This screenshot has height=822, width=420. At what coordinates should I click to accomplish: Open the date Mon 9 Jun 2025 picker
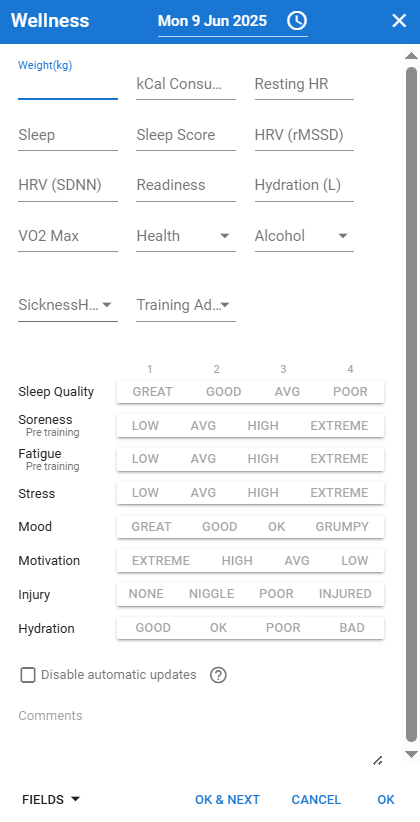click(212, 21)
